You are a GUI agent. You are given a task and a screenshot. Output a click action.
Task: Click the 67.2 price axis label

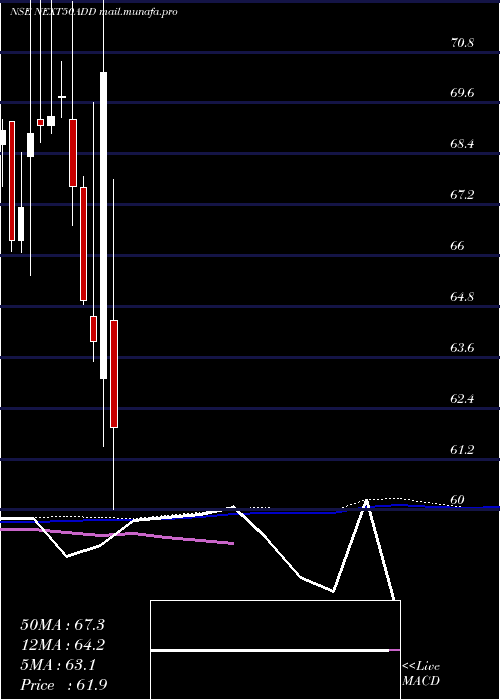click(462, 195)
